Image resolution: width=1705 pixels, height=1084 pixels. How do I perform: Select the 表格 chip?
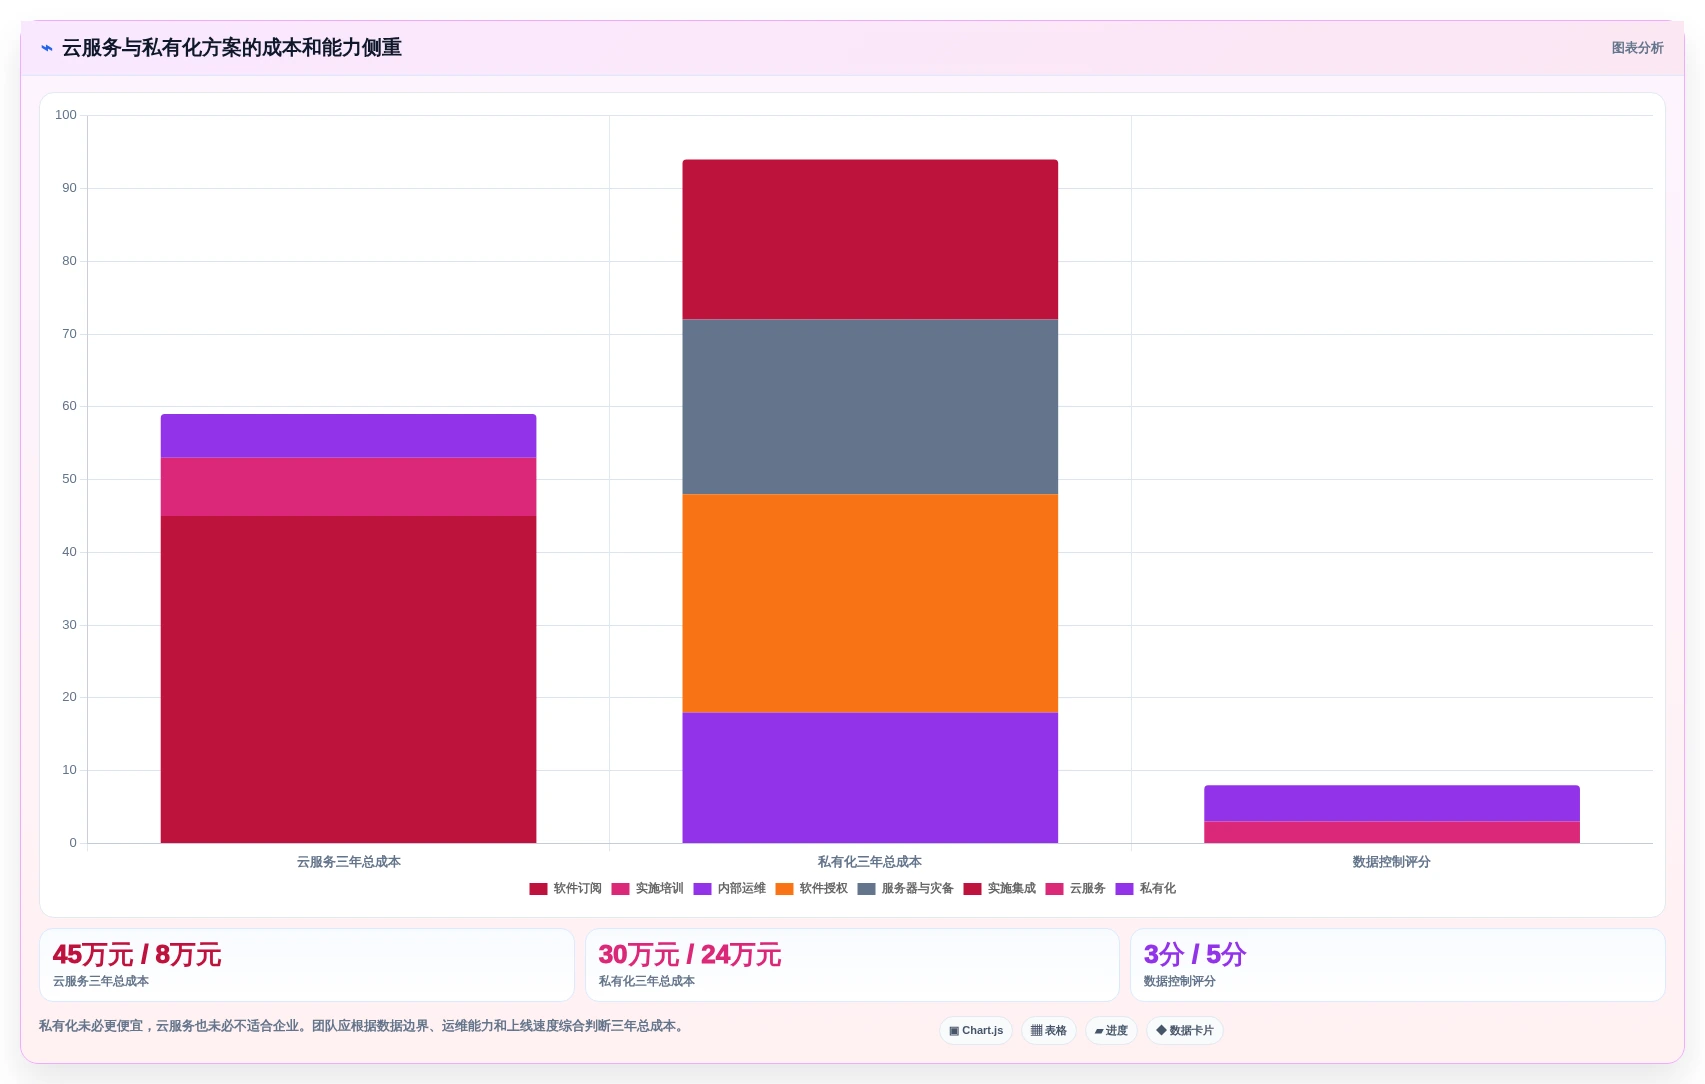point(1048,1030)
